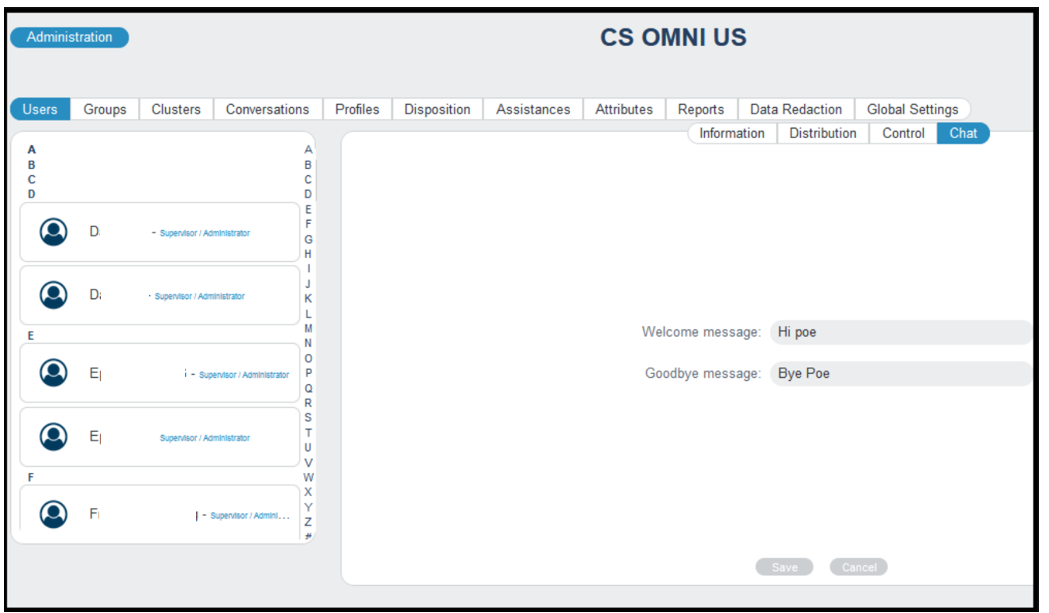Viewport: 1049px width, 613px height.
Task: Click the F user's Supervisor / Admini... link
Action: 250,516
